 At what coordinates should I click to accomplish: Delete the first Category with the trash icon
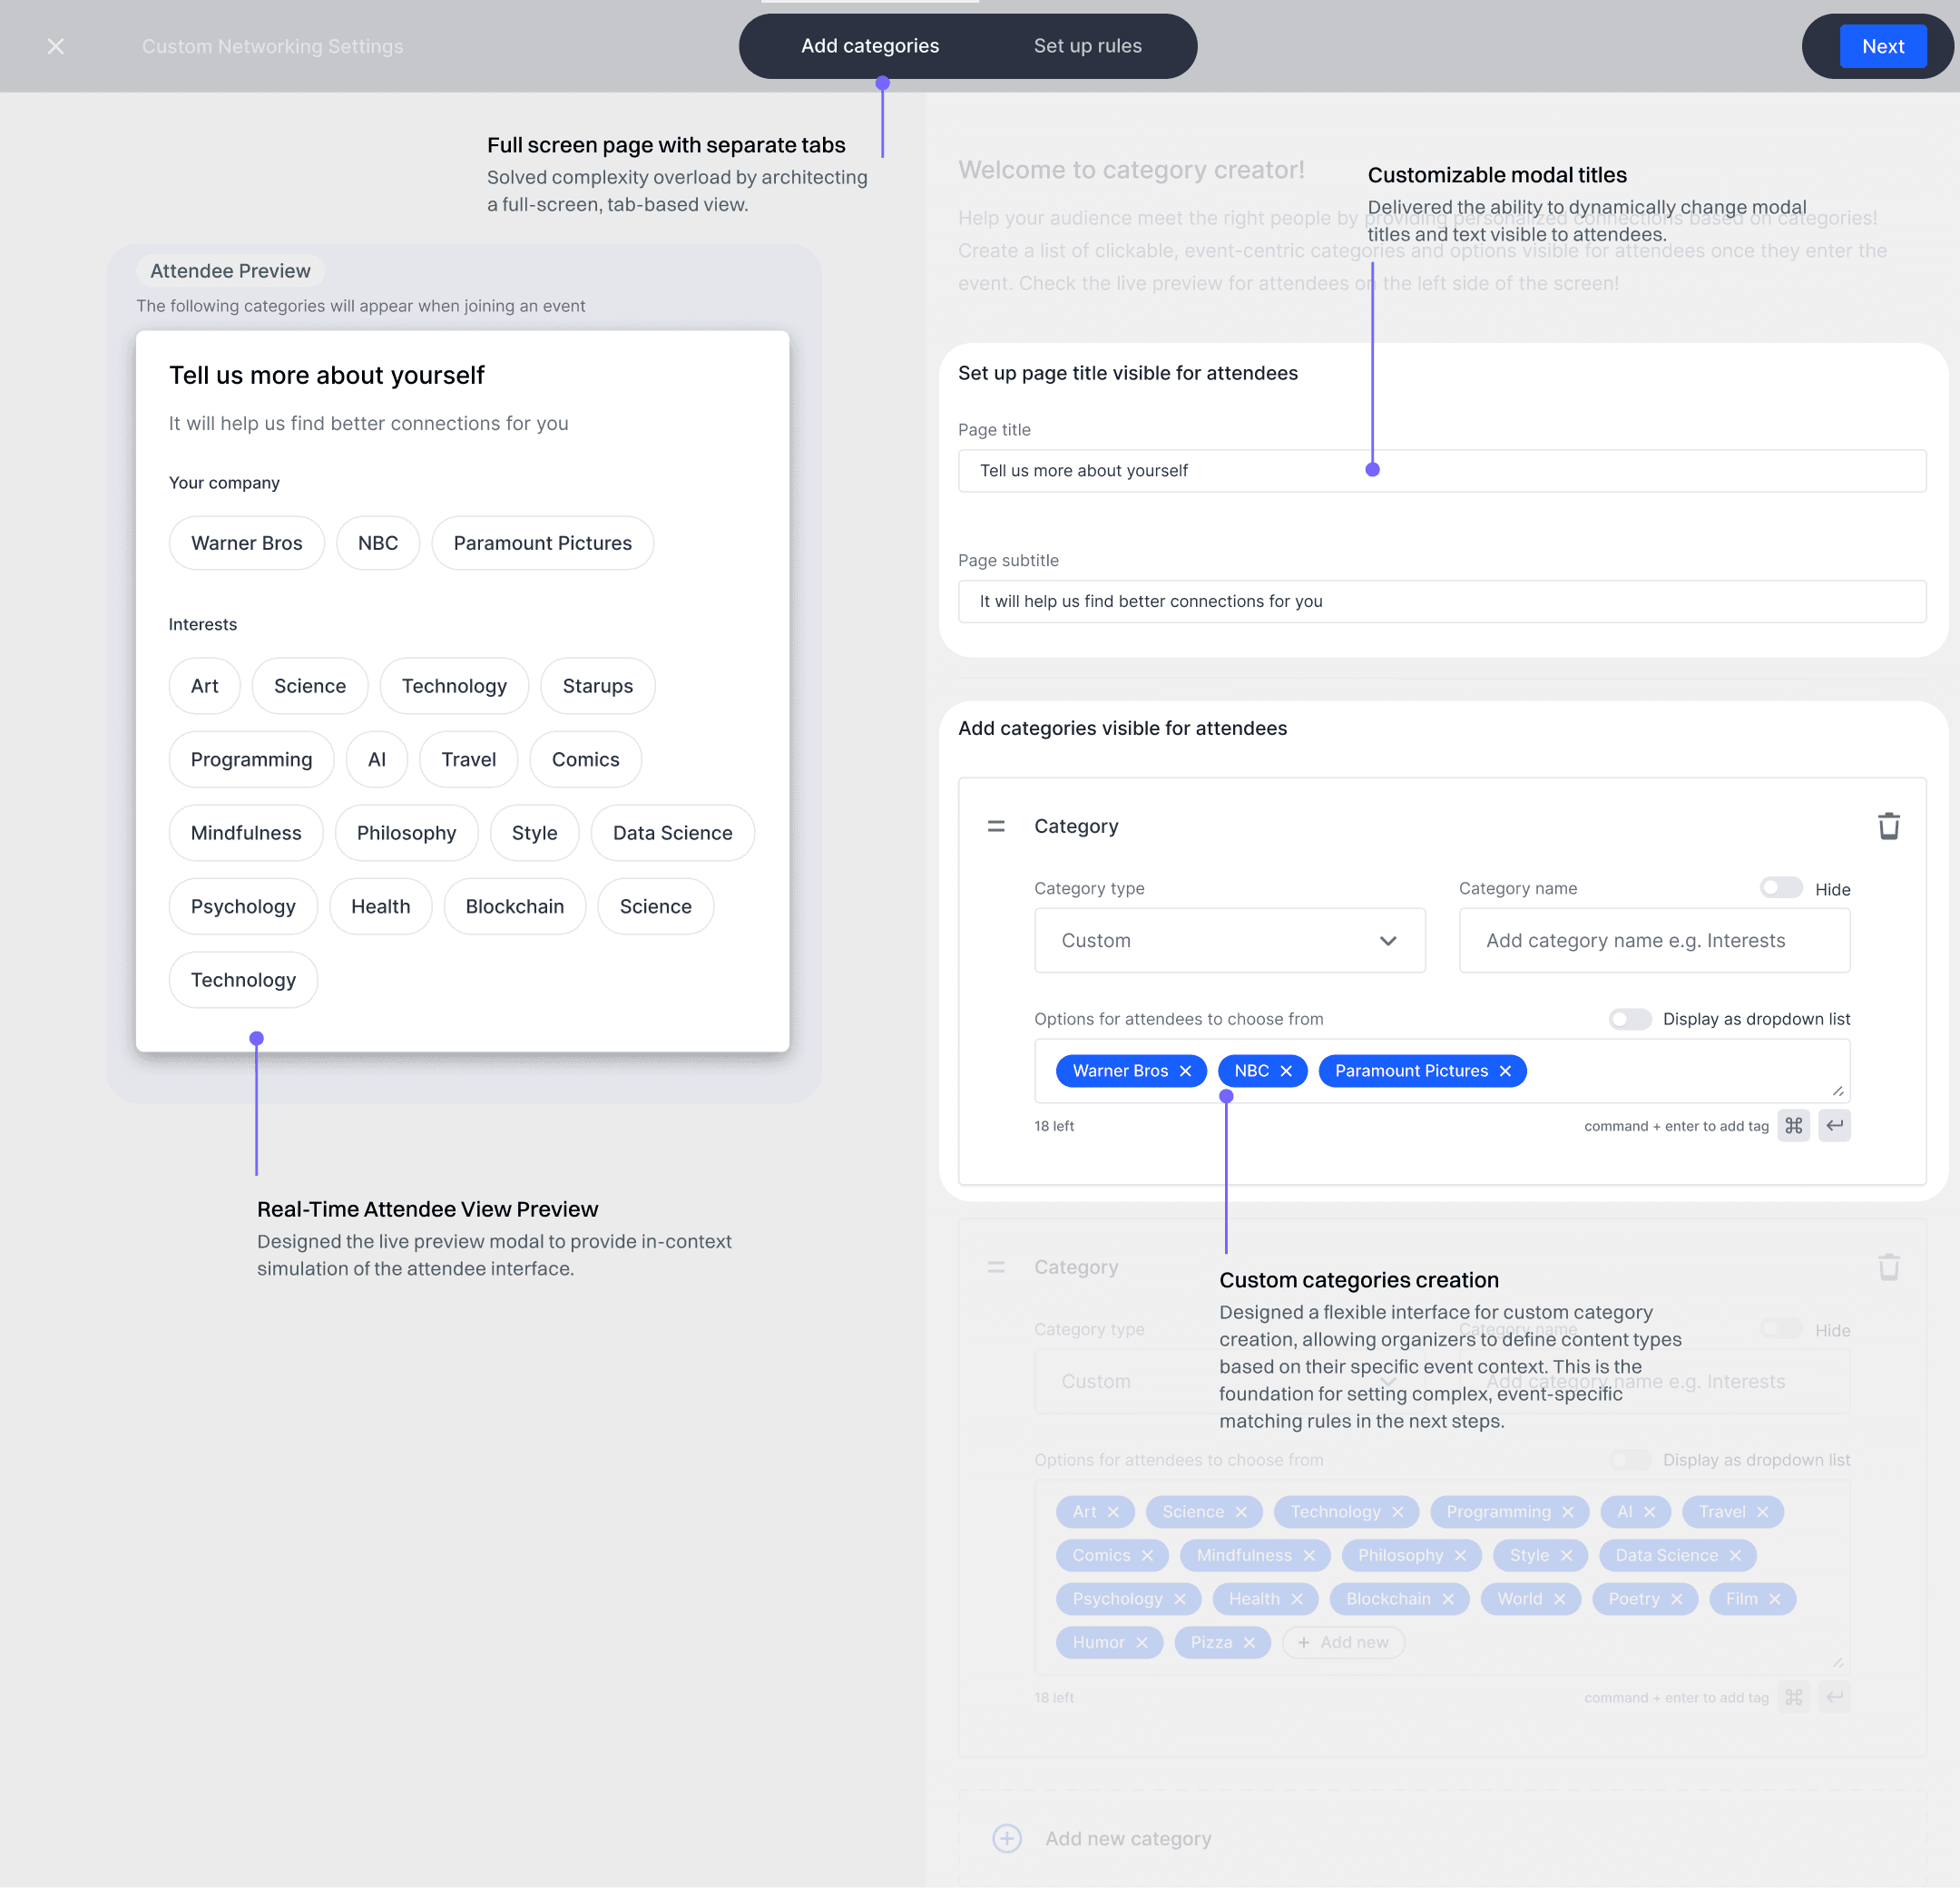click(x=1888, y=826)
